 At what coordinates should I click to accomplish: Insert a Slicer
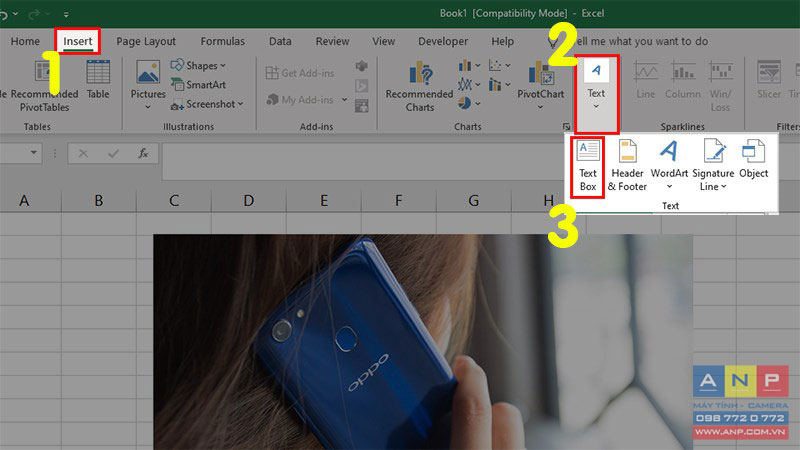pos(768,80)
